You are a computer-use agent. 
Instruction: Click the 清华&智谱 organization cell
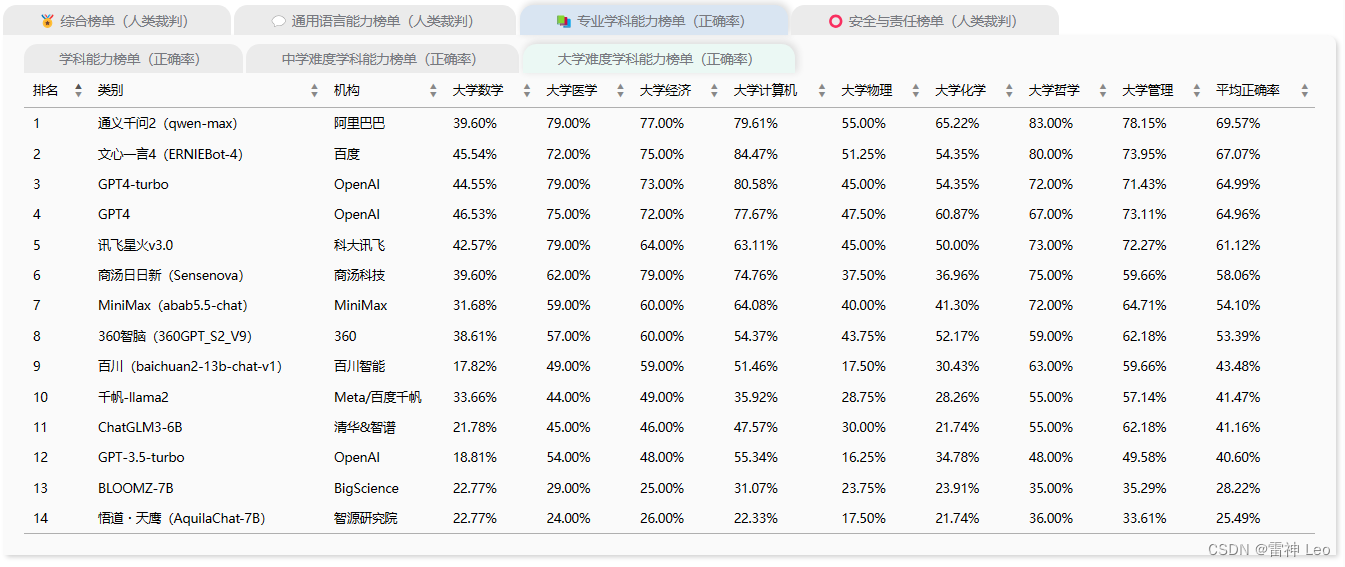pos(364,427)
